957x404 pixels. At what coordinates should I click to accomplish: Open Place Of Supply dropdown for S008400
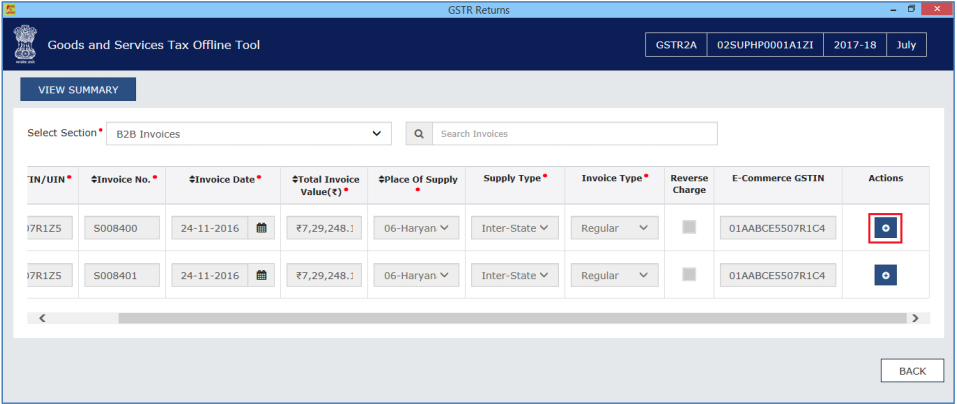point(416,228)
